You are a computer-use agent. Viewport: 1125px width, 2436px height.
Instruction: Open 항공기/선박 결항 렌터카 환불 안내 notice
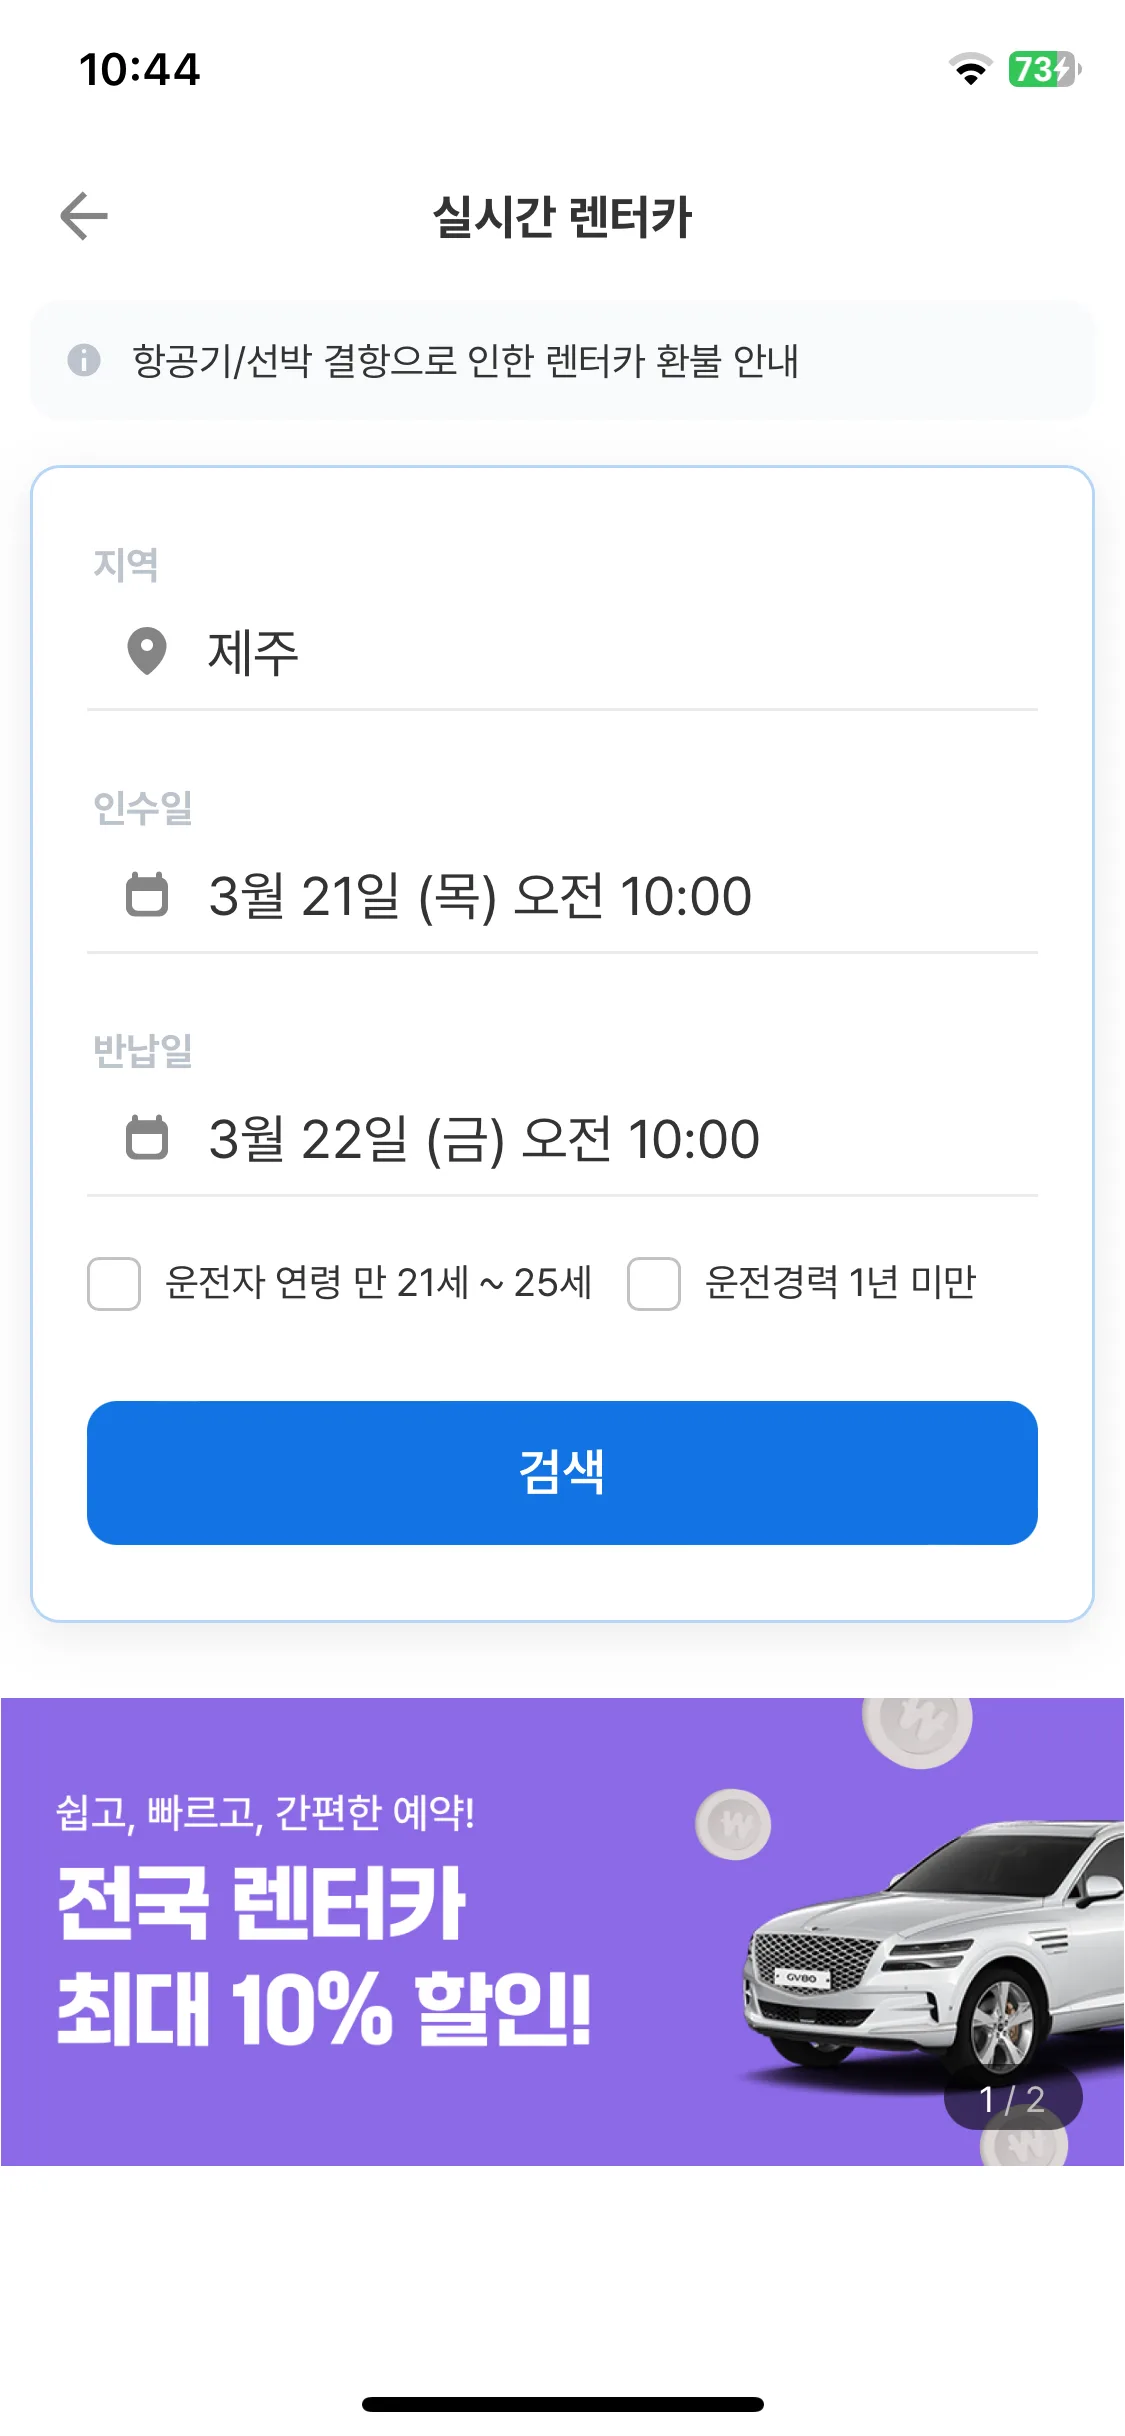(x=562, y=360)
